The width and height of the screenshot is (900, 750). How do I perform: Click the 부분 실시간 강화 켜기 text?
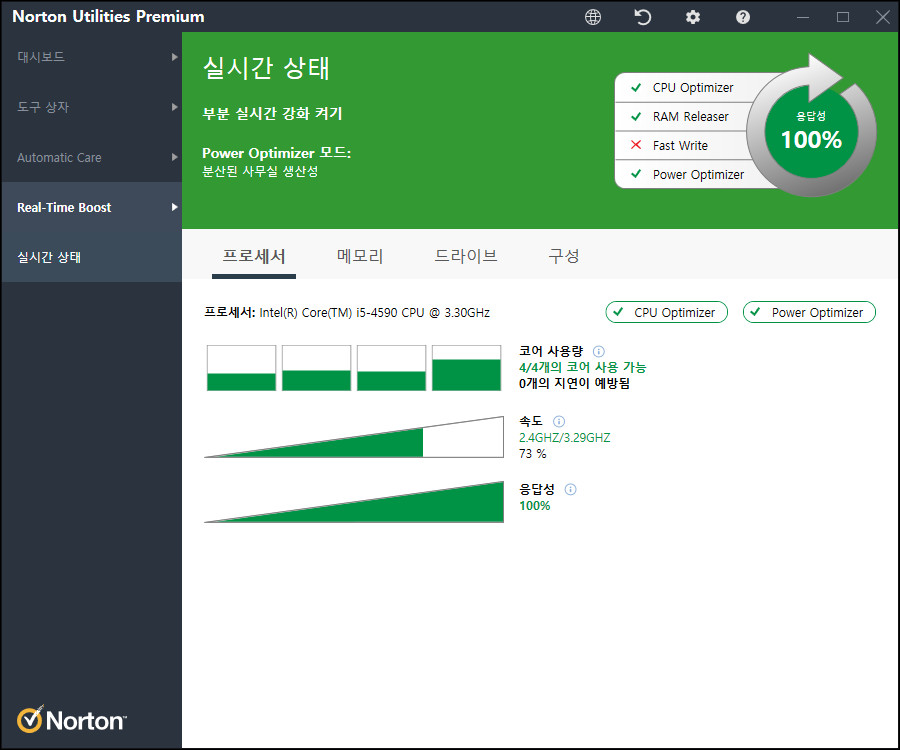(x=272, y=114)
